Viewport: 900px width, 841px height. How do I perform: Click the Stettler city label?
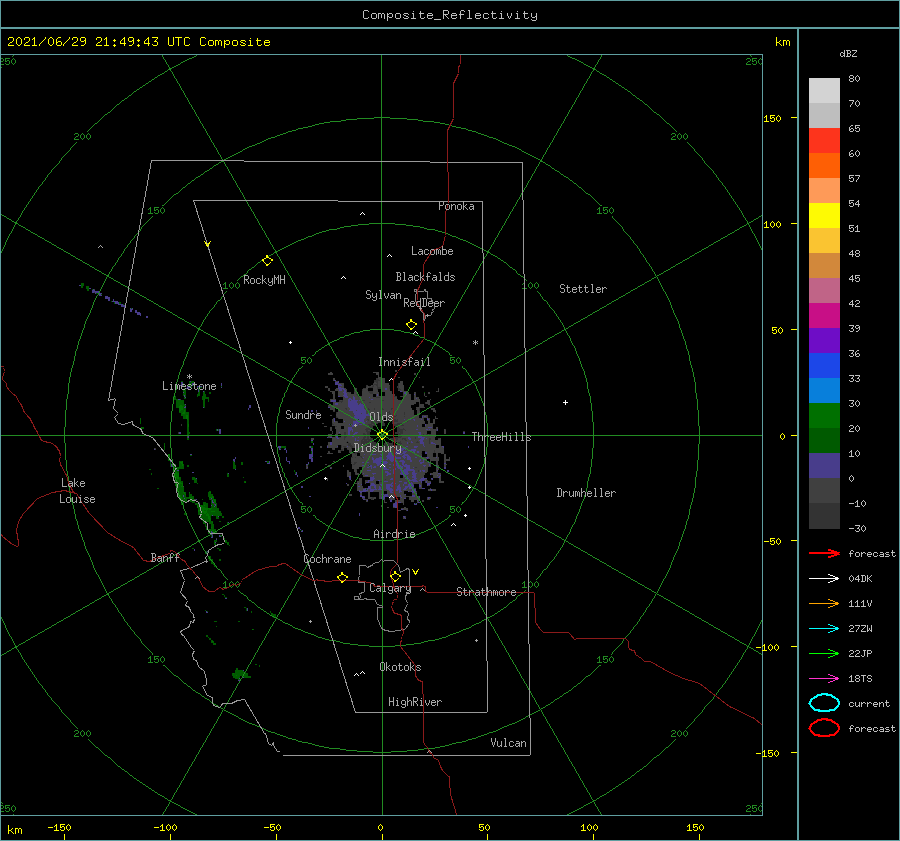(583, 289)
